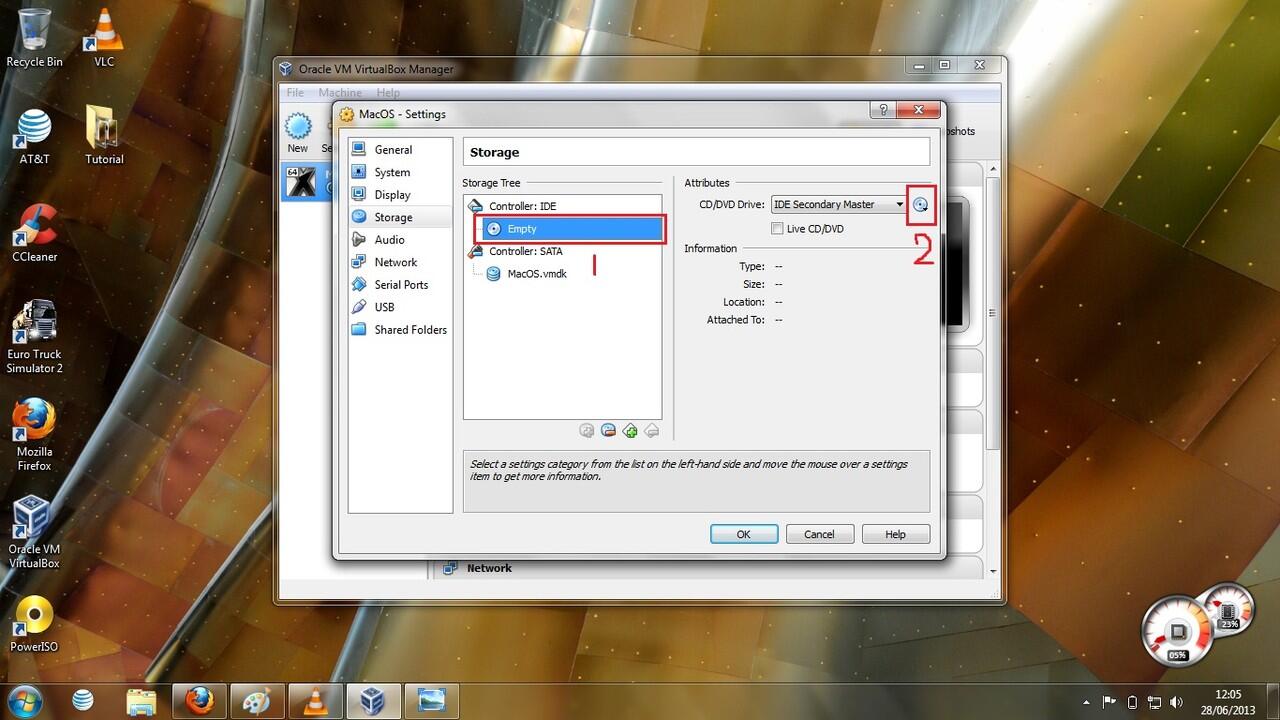
Task: Click the taskbar clock showing 12:05
Action: (1228, 701)
